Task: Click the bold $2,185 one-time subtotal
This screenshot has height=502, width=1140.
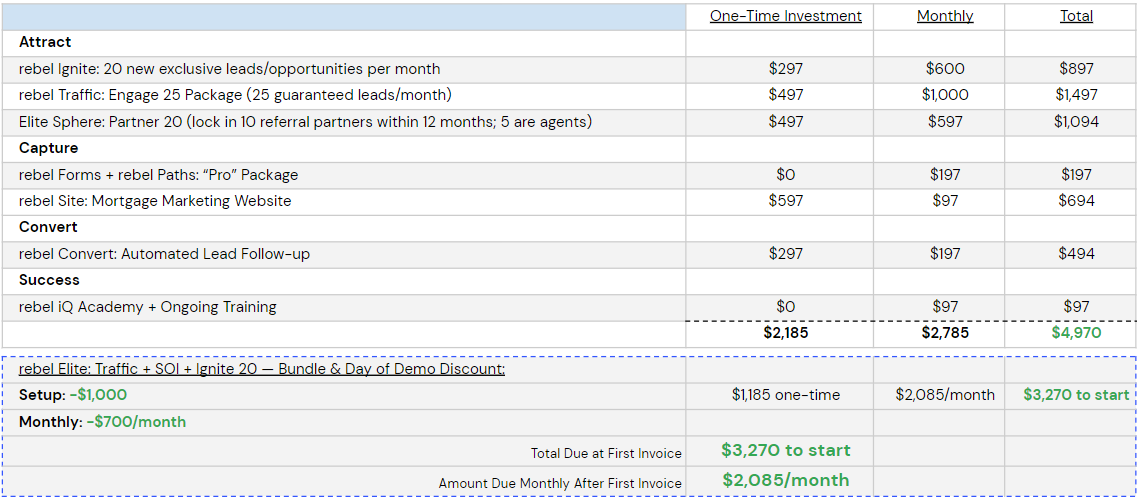Action: (785, 333)
